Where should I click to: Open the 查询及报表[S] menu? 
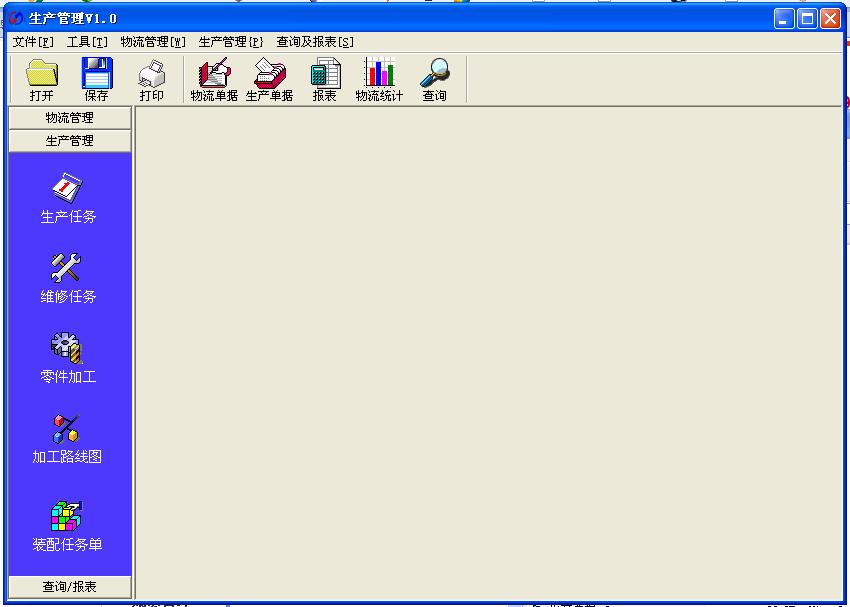(x=315, y=42)
